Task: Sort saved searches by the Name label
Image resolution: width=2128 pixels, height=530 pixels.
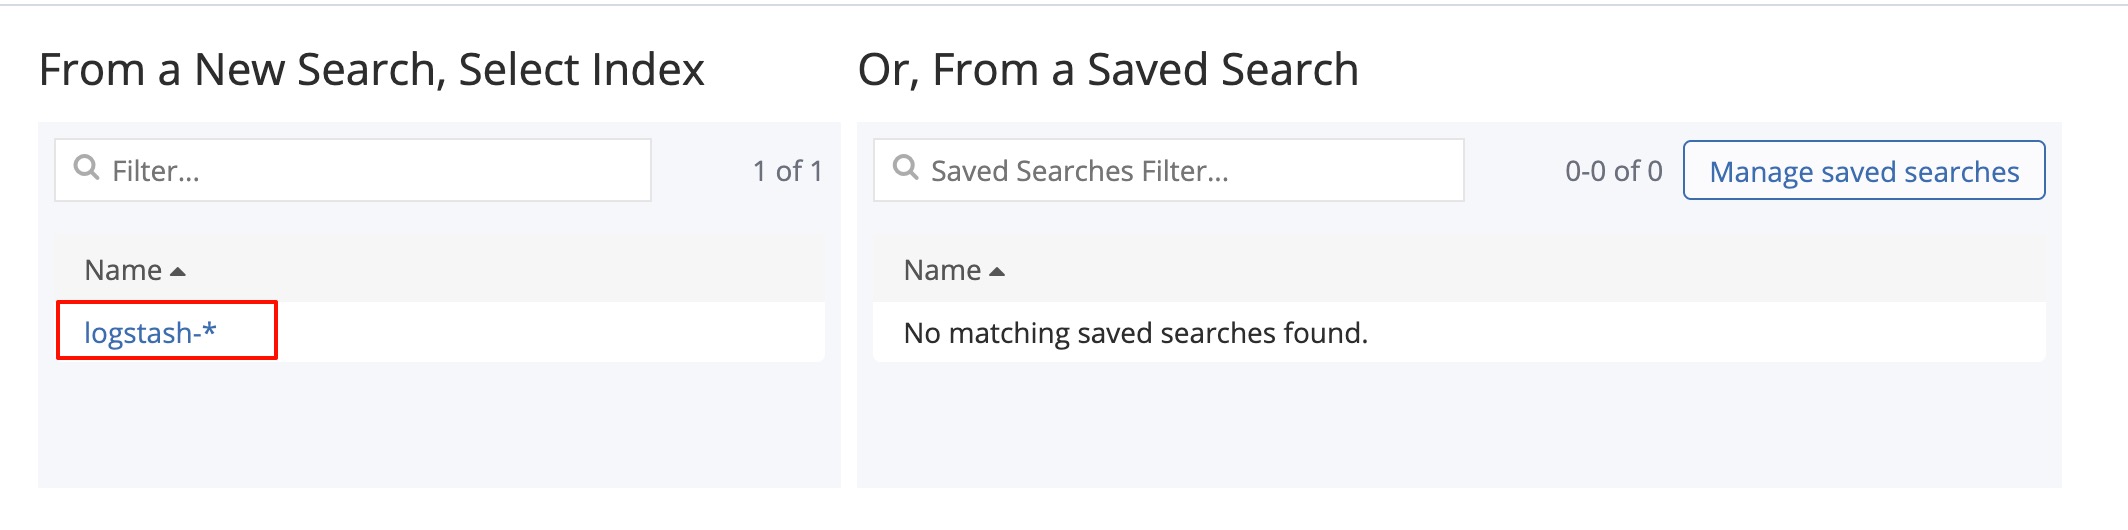Action: tap(942, 270)
